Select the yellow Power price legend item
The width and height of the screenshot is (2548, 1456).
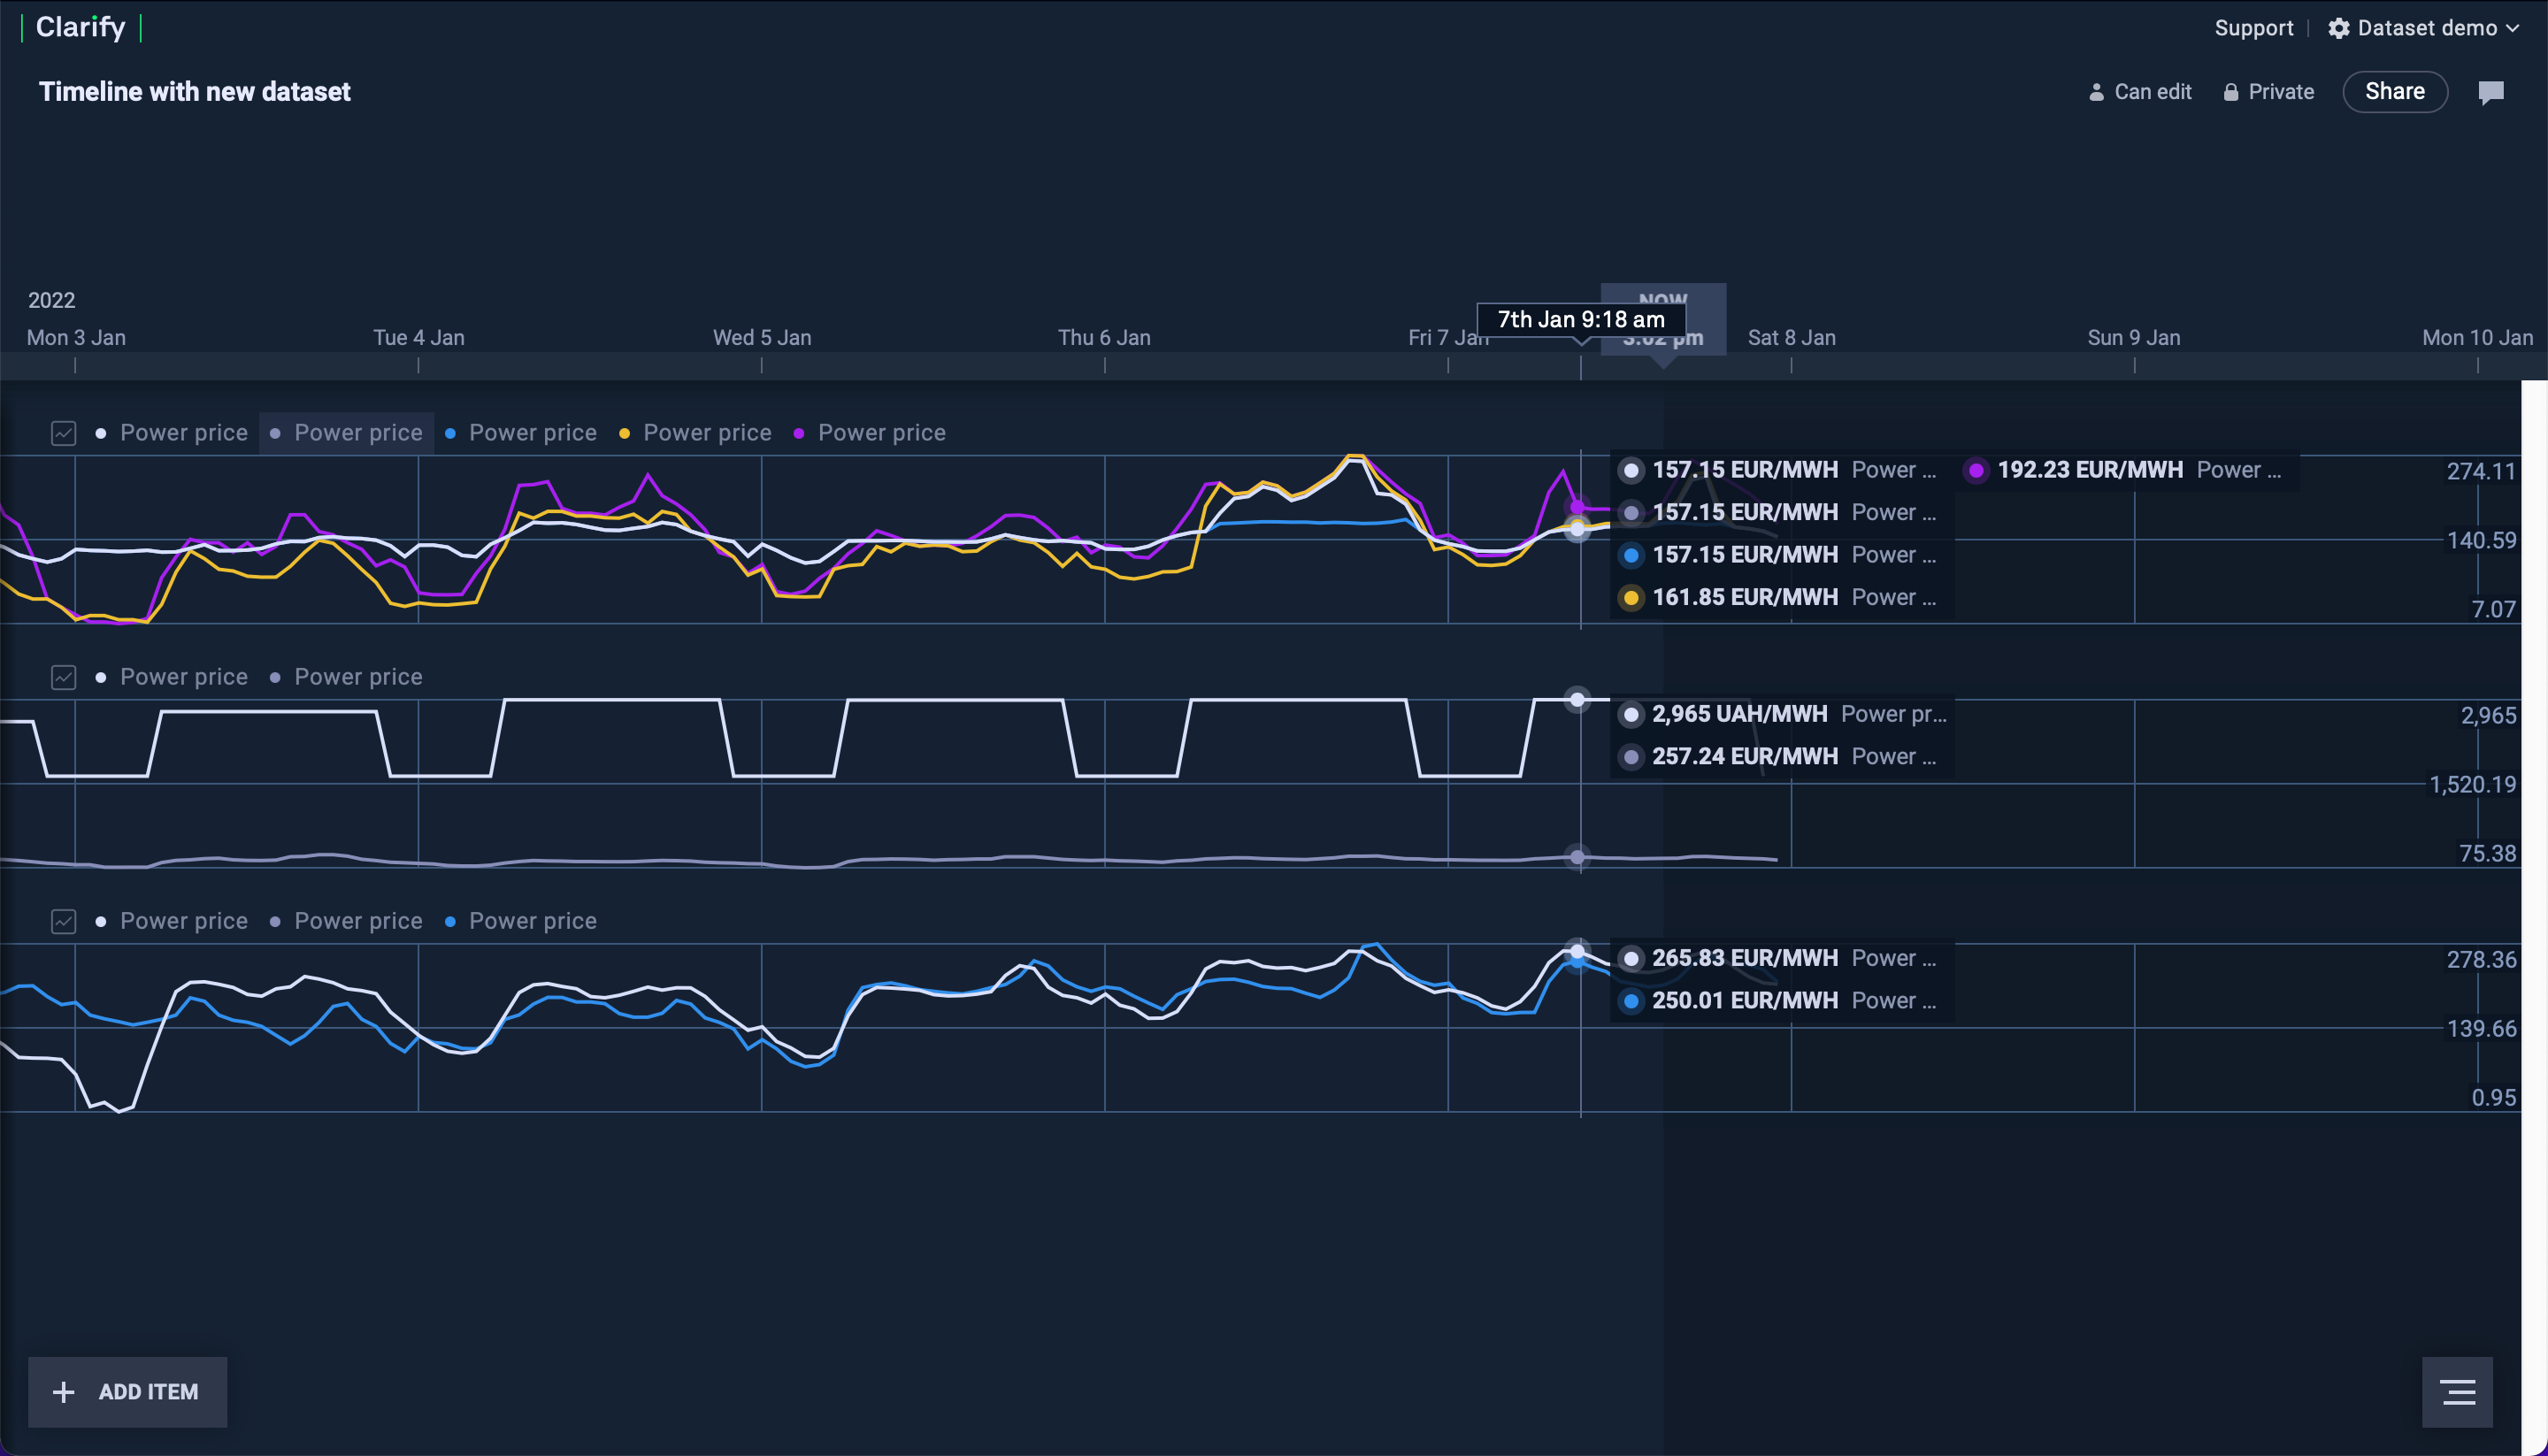[x=696, y=433]
